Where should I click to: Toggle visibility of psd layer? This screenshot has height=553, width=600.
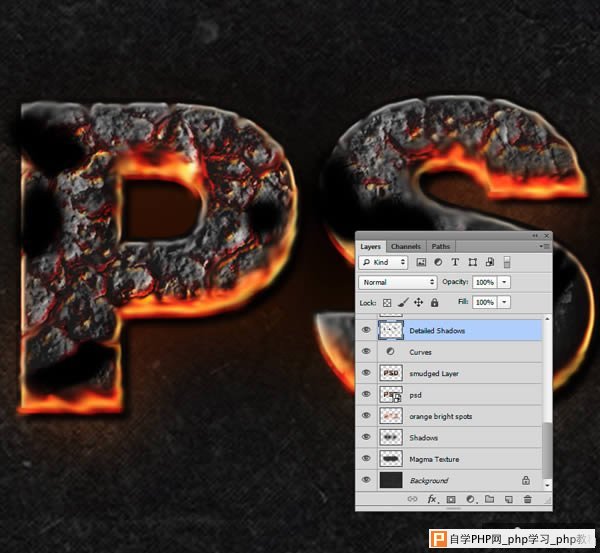(x=366, y=394)
